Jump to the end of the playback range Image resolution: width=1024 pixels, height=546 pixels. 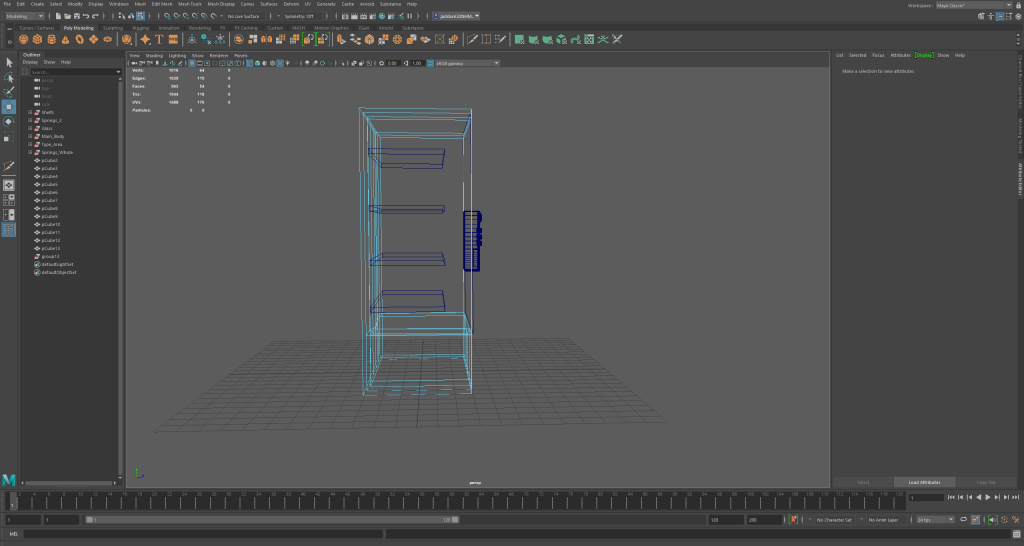(1016, 497)
